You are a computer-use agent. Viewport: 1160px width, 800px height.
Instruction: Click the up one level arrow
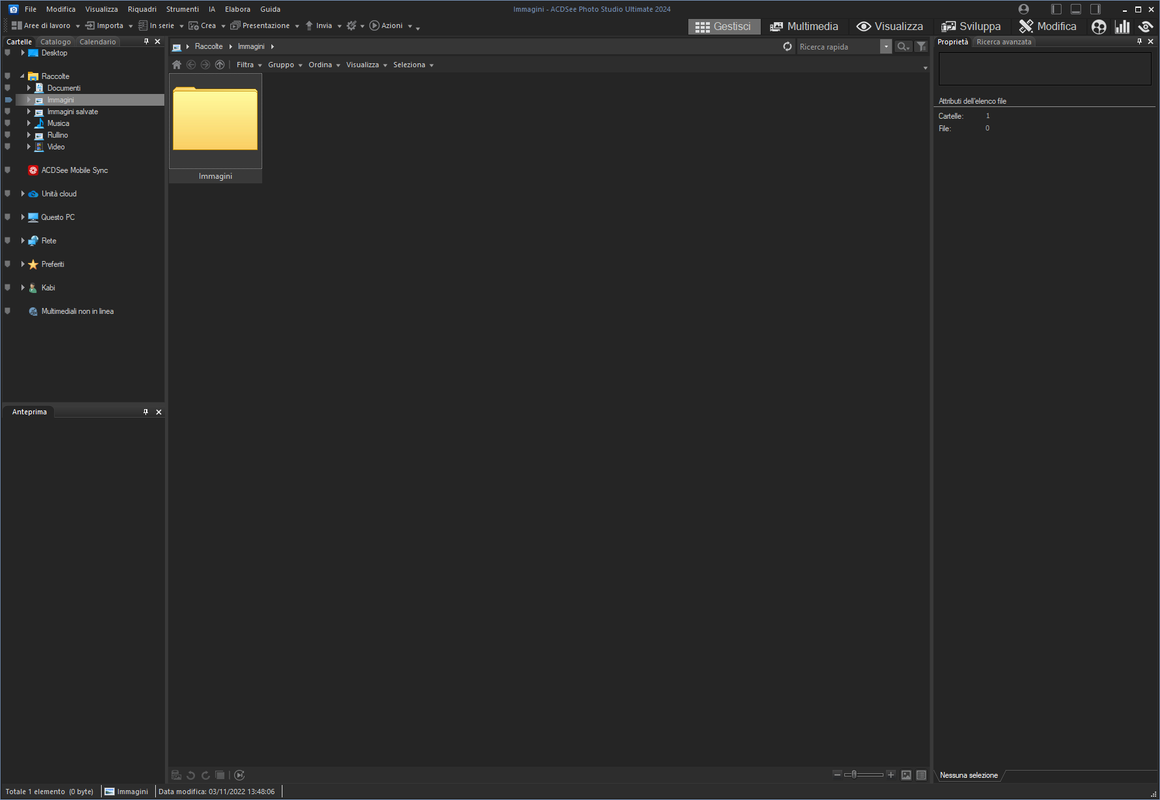pyautogui.click(x=220, y=65)
